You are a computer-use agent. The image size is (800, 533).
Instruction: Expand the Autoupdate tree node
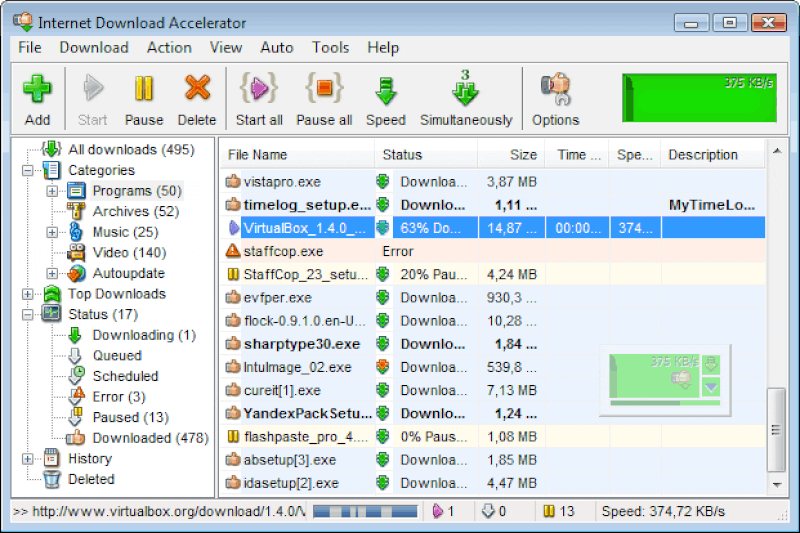tap(52, 273)
